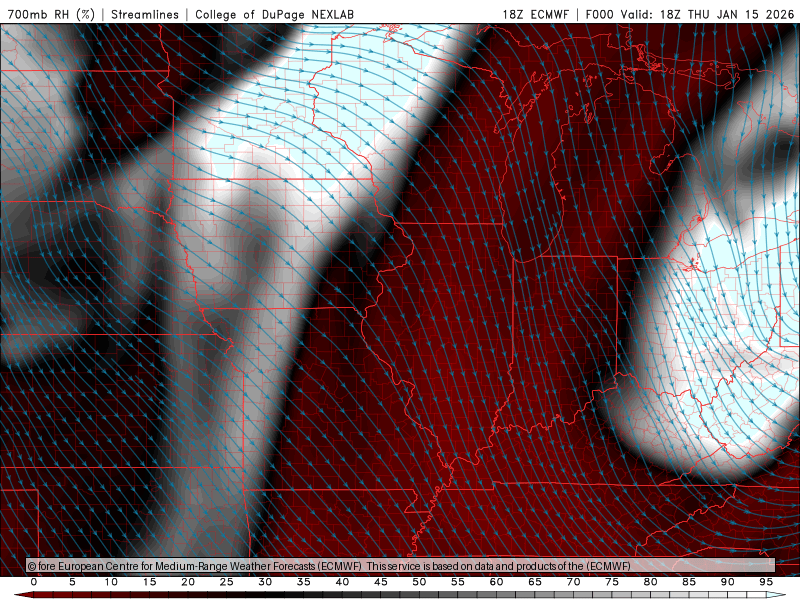800x600 pixels.
Task: Click the "10" label on the RH scale
Action: point(111,582)
